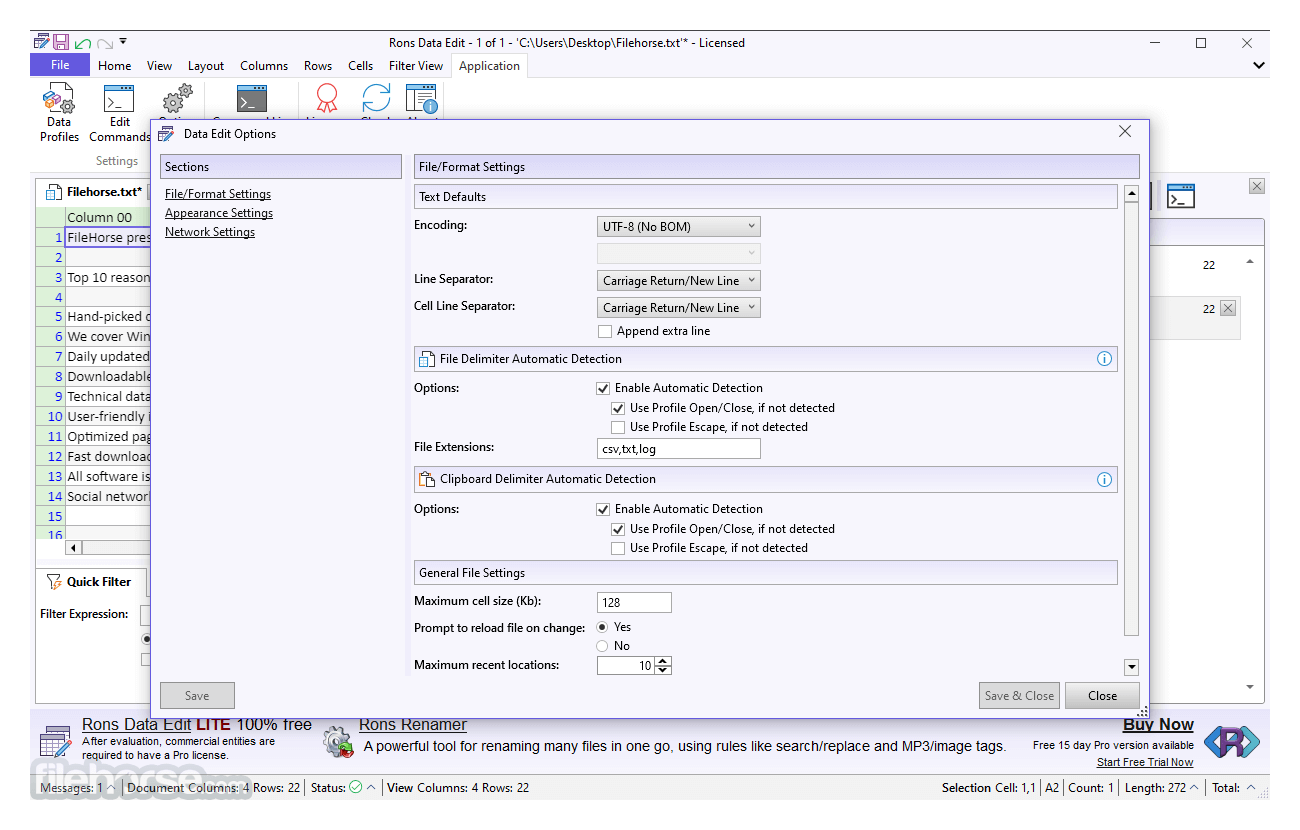Click the Close button in options dialog
This screenshot has height=830, width=1300.
point(1102,696)
